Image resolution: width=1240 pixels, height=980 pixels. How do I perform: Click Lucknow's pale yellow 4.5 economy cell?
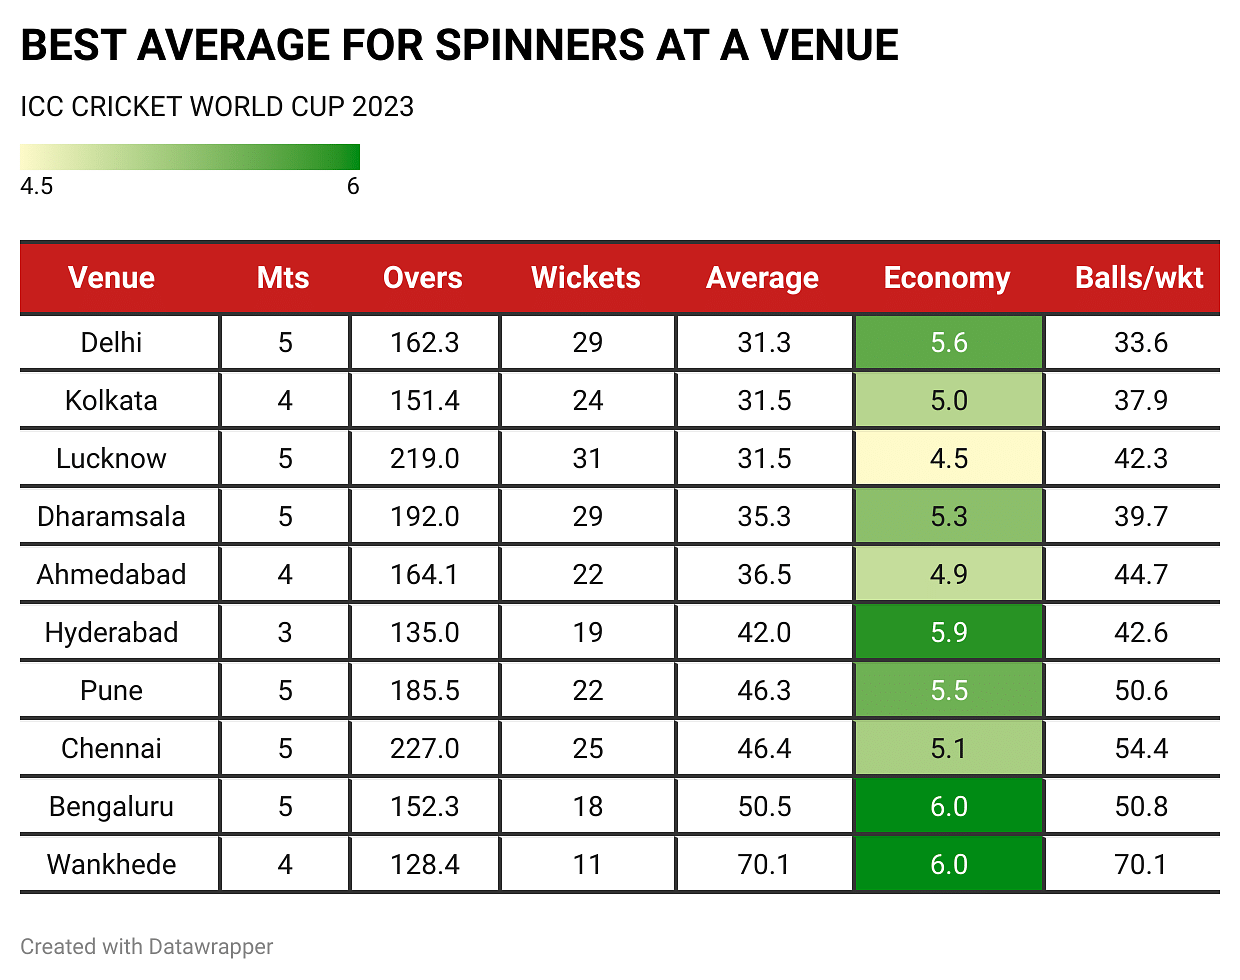pyautogui.click(x=949, y=459)
